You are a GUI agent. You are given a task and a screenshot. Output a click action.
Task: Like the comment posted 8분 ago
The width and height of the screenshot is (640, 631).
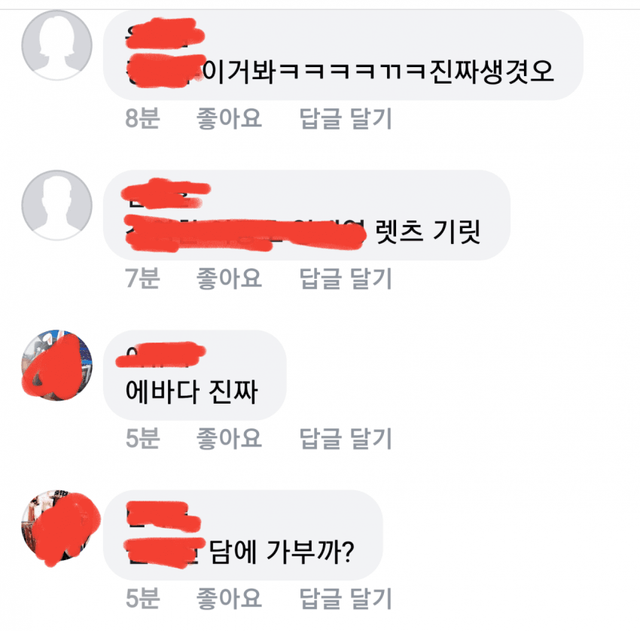(x=229, y=118)
